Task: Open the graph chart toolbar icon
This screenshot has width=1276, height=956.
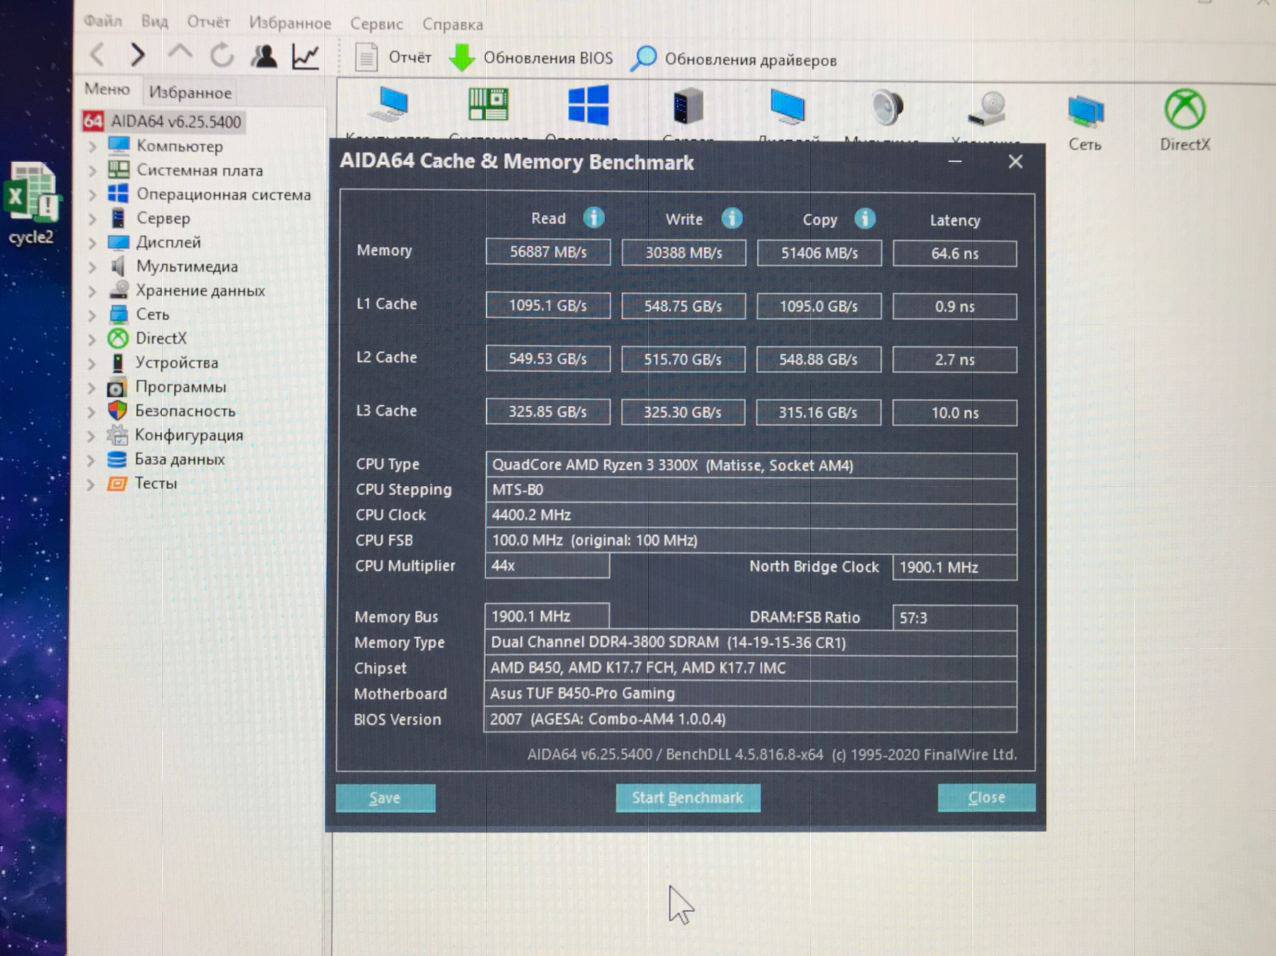Action: (306, 57)
